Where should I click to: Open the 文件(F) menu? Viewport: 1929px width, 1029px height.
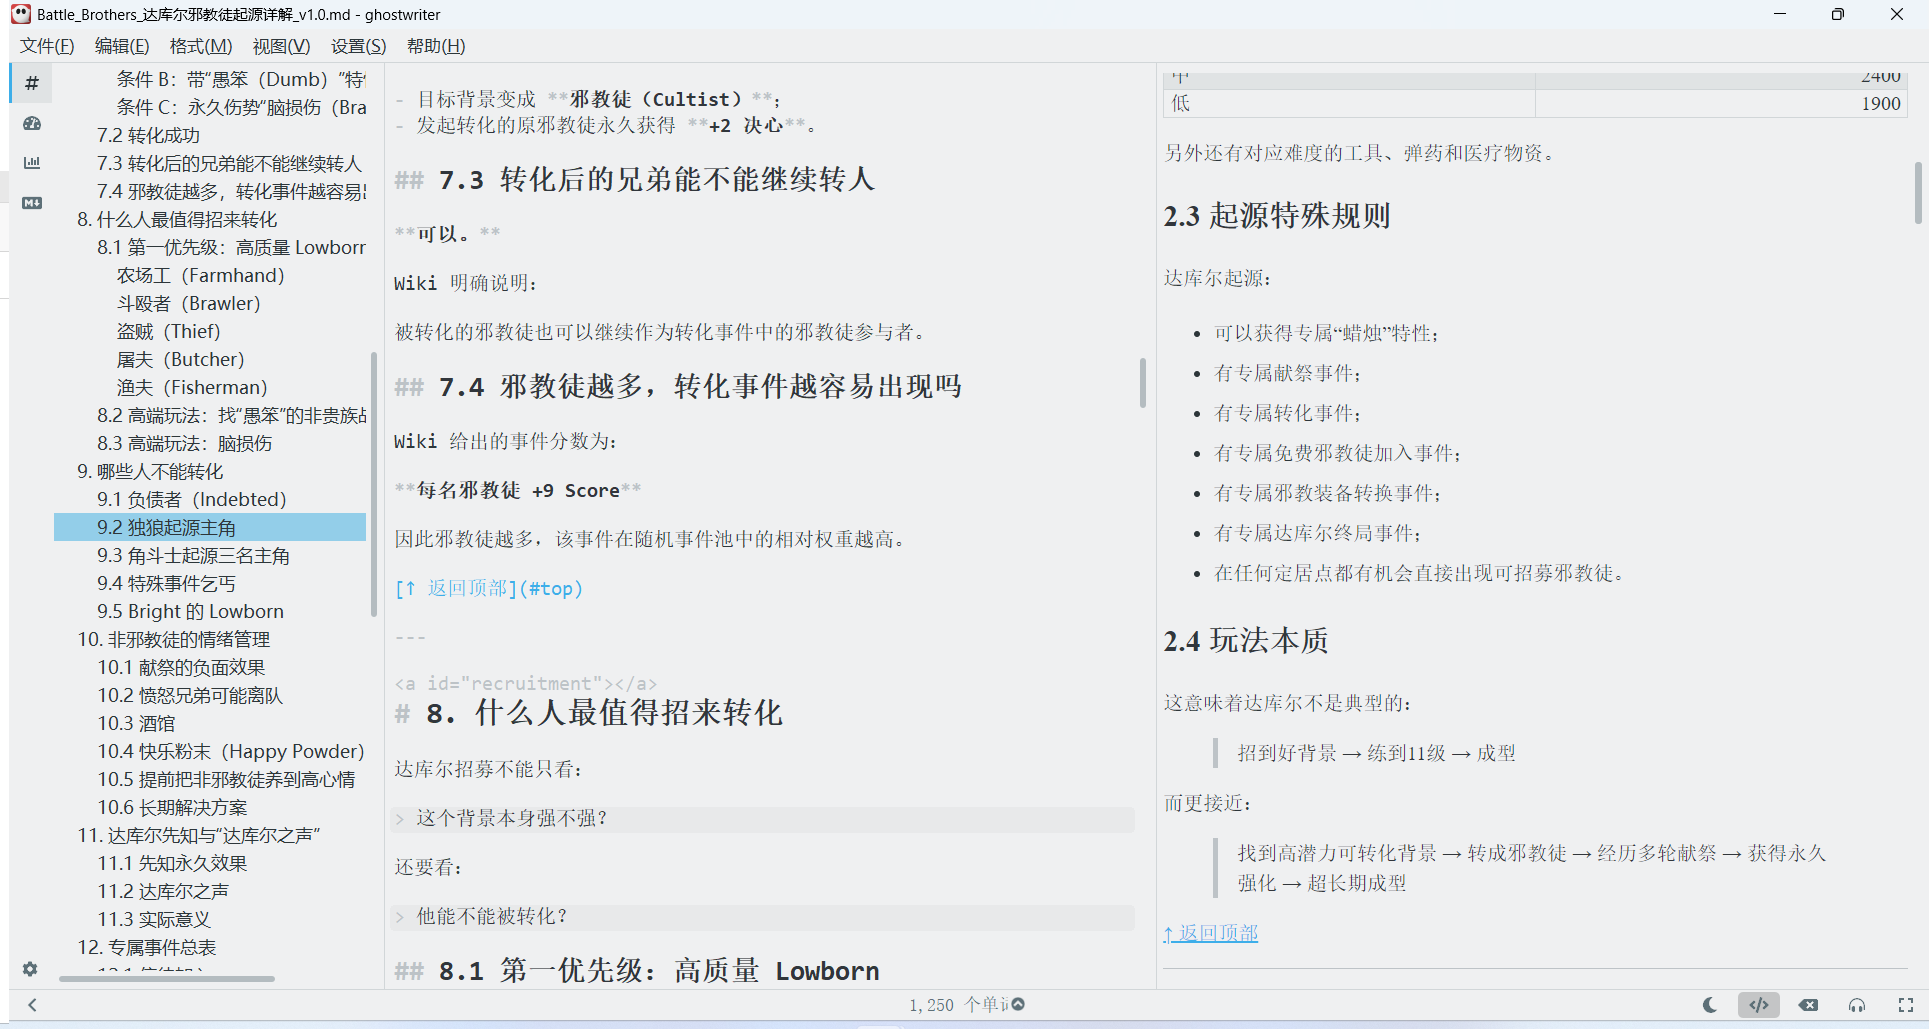[47, 46]
